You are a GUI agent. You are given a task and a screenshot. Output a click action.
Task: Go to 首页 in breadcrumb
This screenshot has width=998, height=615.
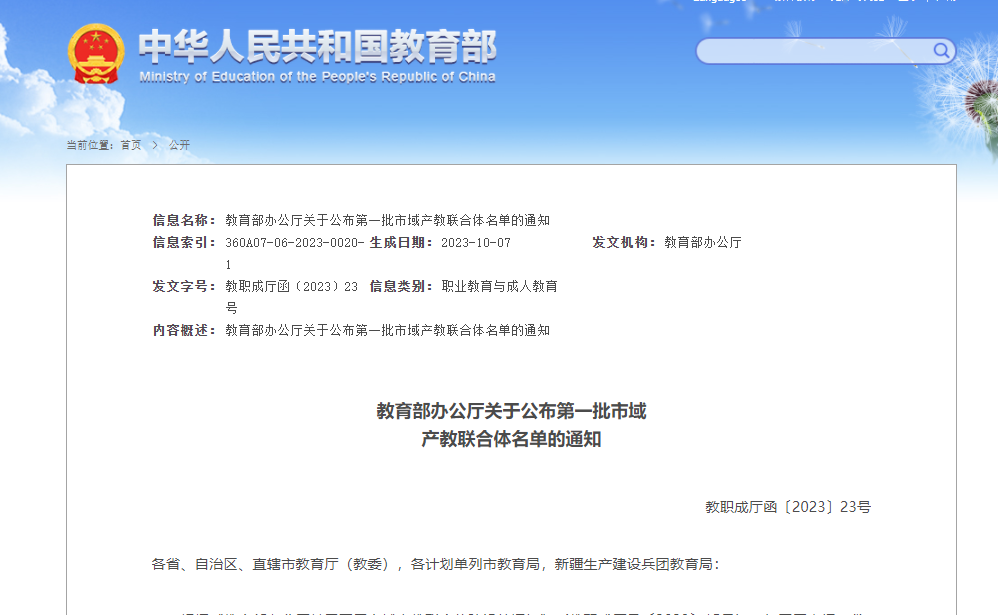pyautogui.click(x=131, y=145)
